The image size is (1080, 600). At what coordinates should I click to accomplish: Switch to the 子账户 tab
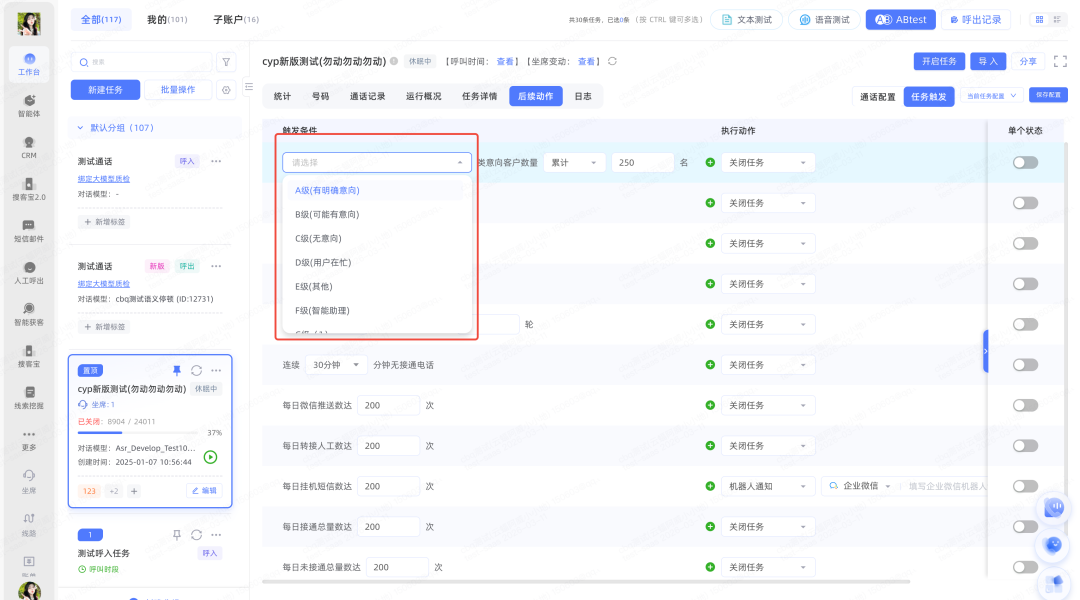click(236, 20)
